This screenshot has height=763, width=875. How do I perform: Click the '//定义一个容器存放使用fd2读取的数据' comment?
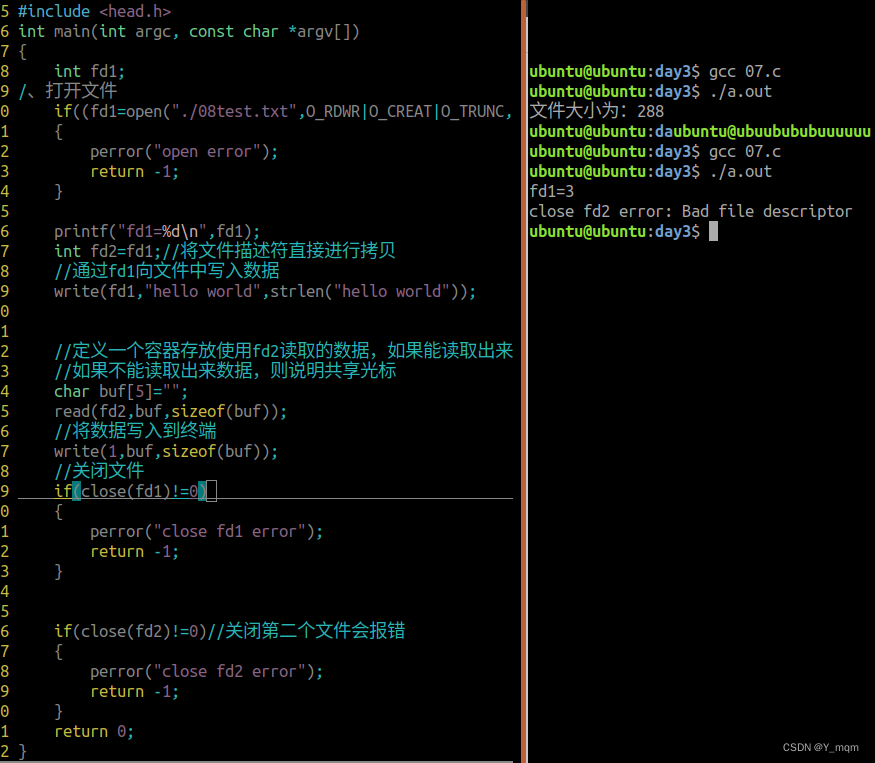pos(283,351)
